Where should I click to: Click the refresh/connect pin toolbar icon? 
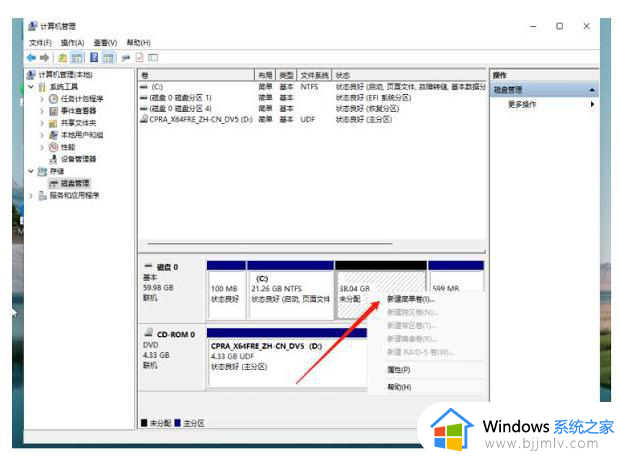click(x=126, y=58)
